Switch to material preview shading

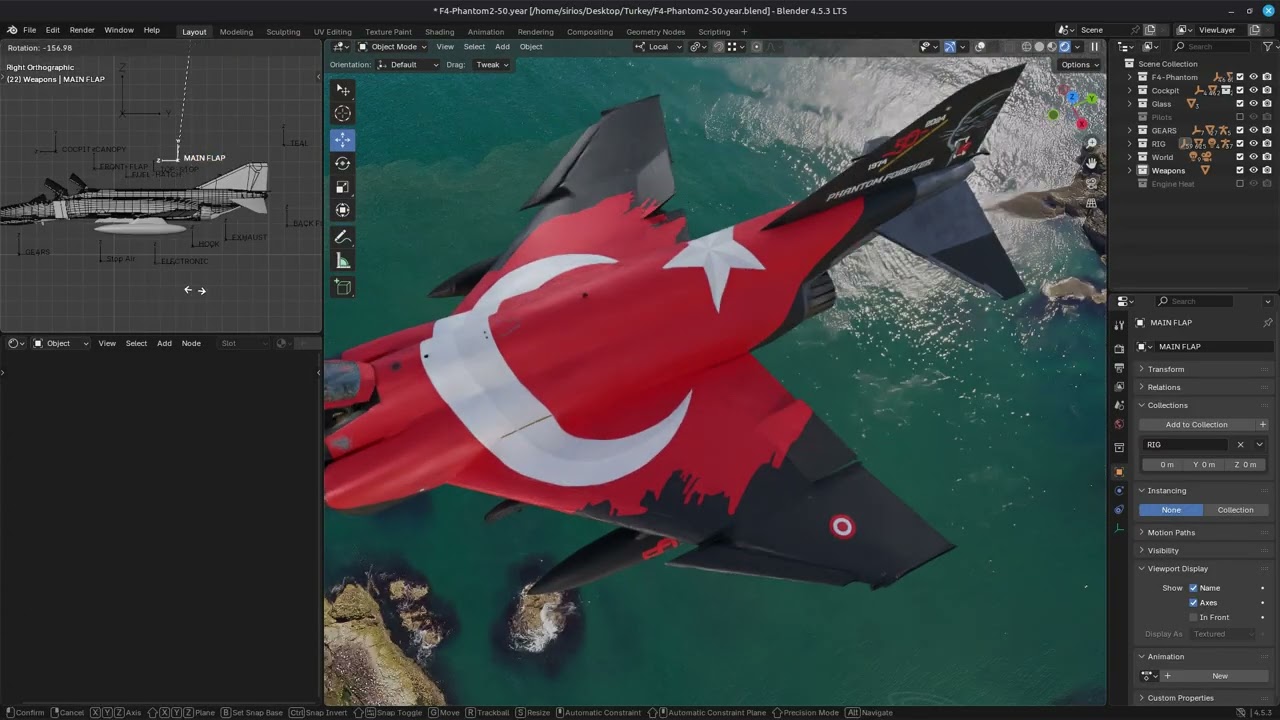(1052, 47)
